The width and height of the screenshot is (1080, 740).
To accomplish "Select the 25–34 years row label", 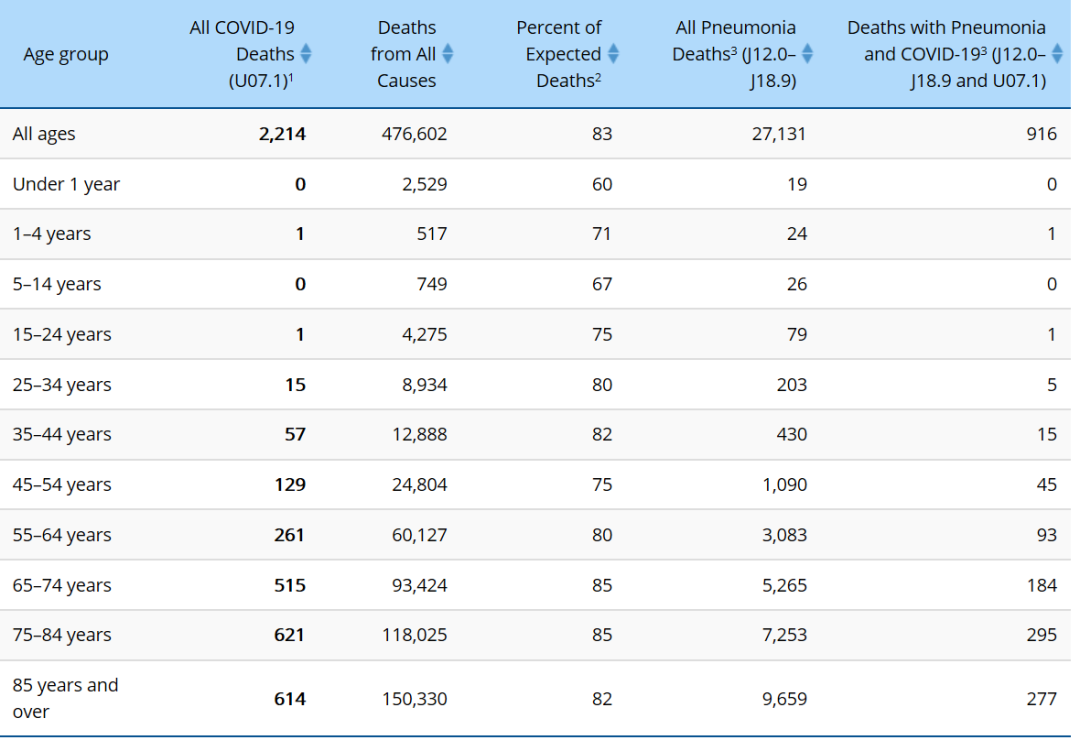I will point(62,384).
